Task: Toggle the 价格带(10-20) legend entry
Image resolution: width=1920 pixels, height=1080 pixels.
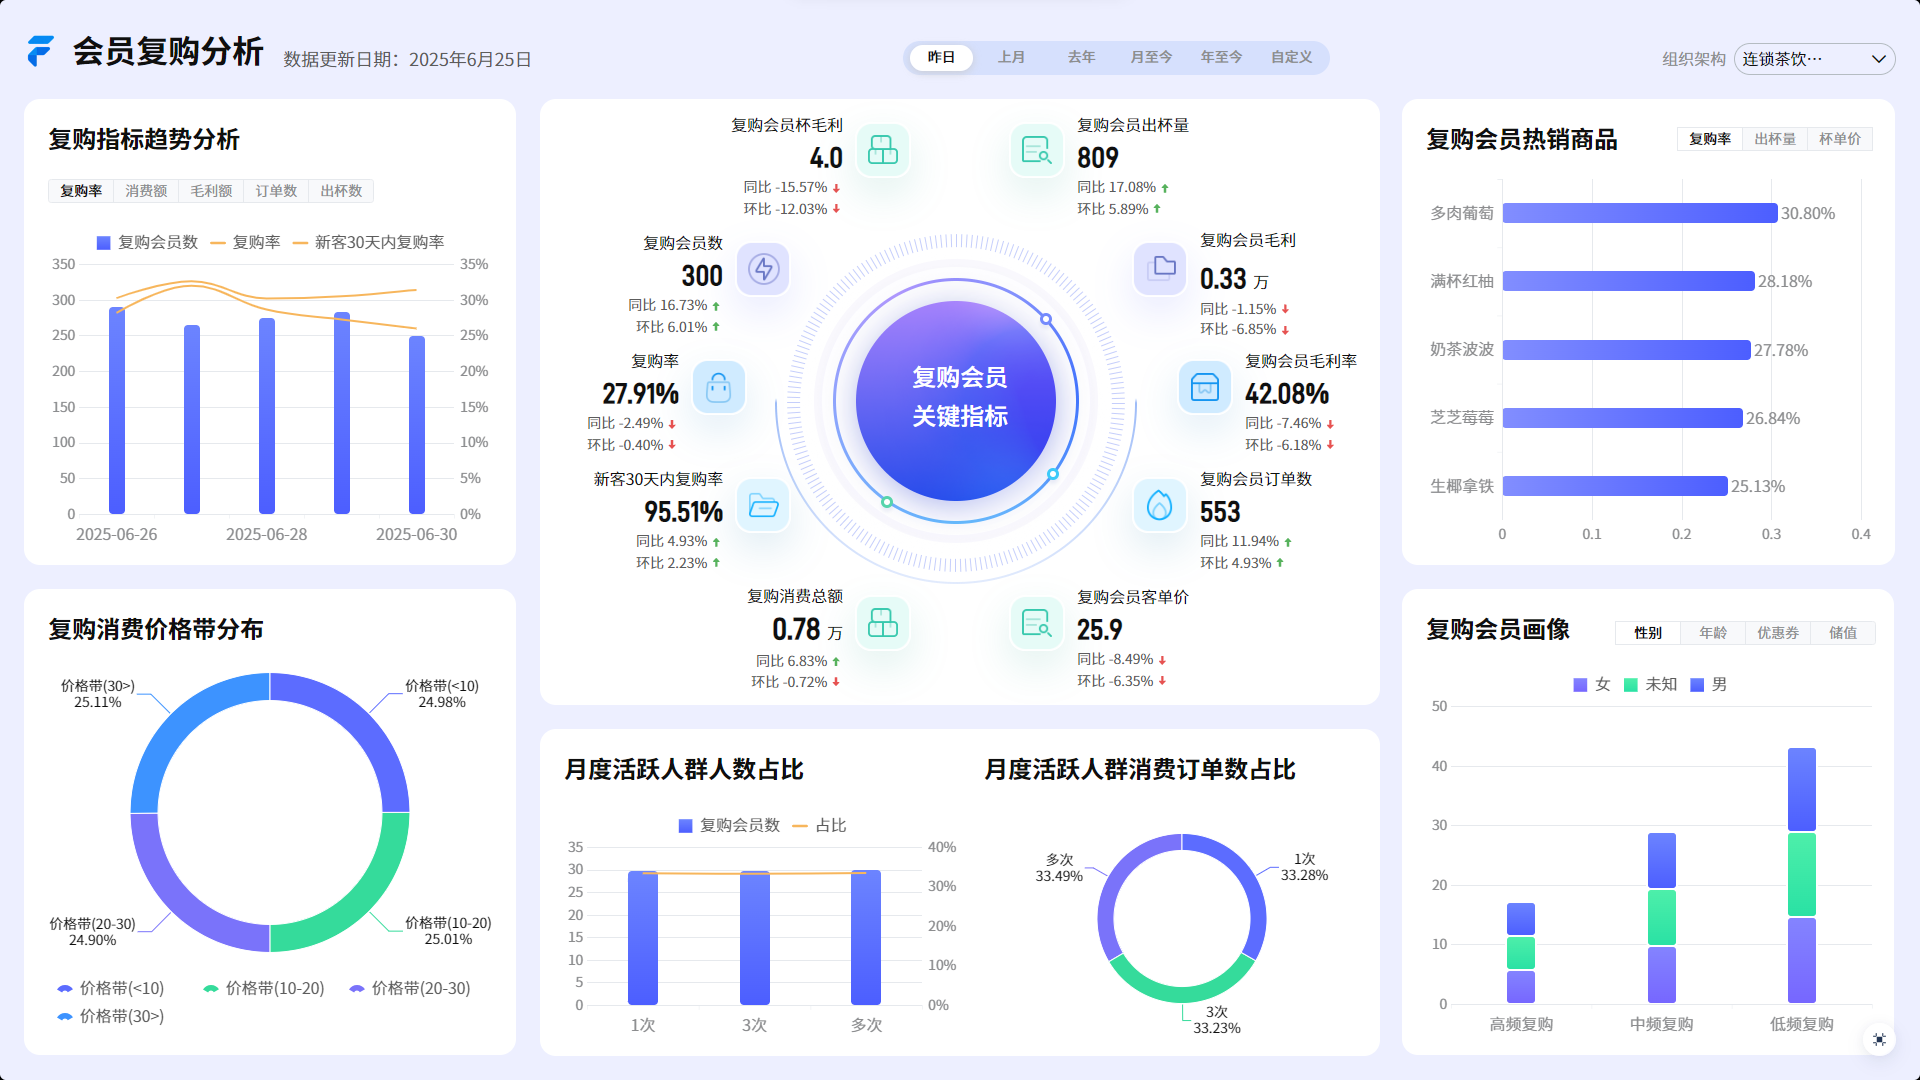Action: point(264,988)
